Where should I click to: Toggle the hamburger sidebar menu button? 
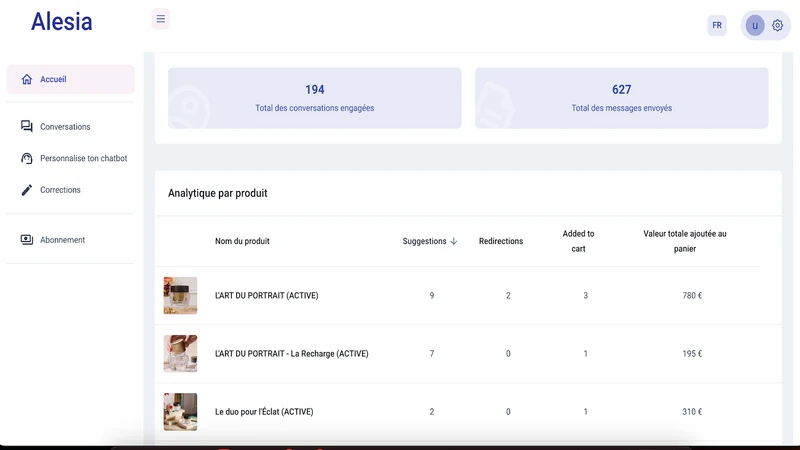point(161,19)
